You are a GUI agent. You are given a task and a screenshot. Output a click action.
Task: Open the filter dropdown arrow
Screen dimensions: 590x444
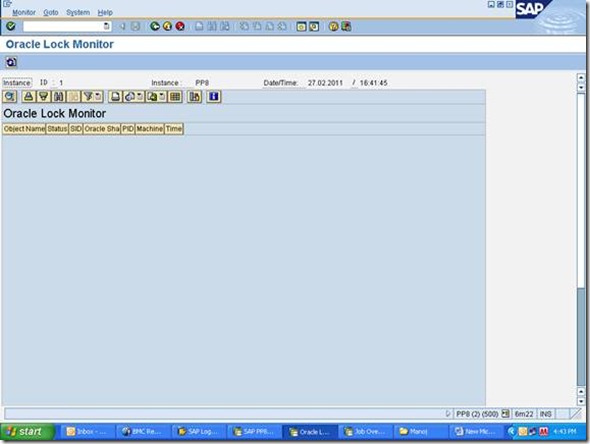[x=99, y=97]
